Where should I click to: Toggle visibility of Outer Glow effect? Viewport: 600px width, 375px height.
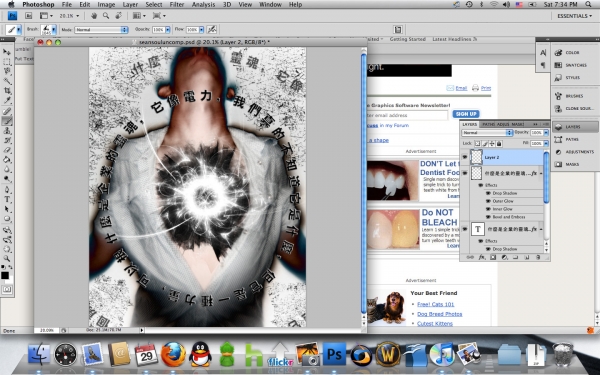[x=488, y=201]
